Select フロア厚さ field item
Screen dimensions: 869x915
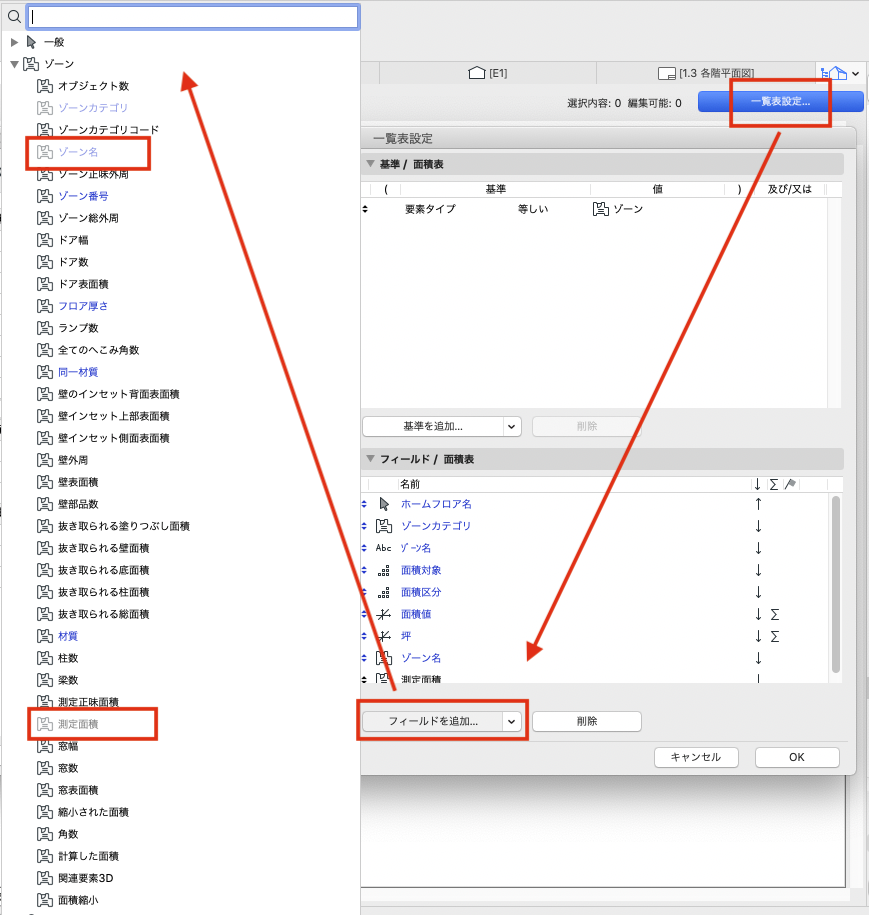pos(83,306)
